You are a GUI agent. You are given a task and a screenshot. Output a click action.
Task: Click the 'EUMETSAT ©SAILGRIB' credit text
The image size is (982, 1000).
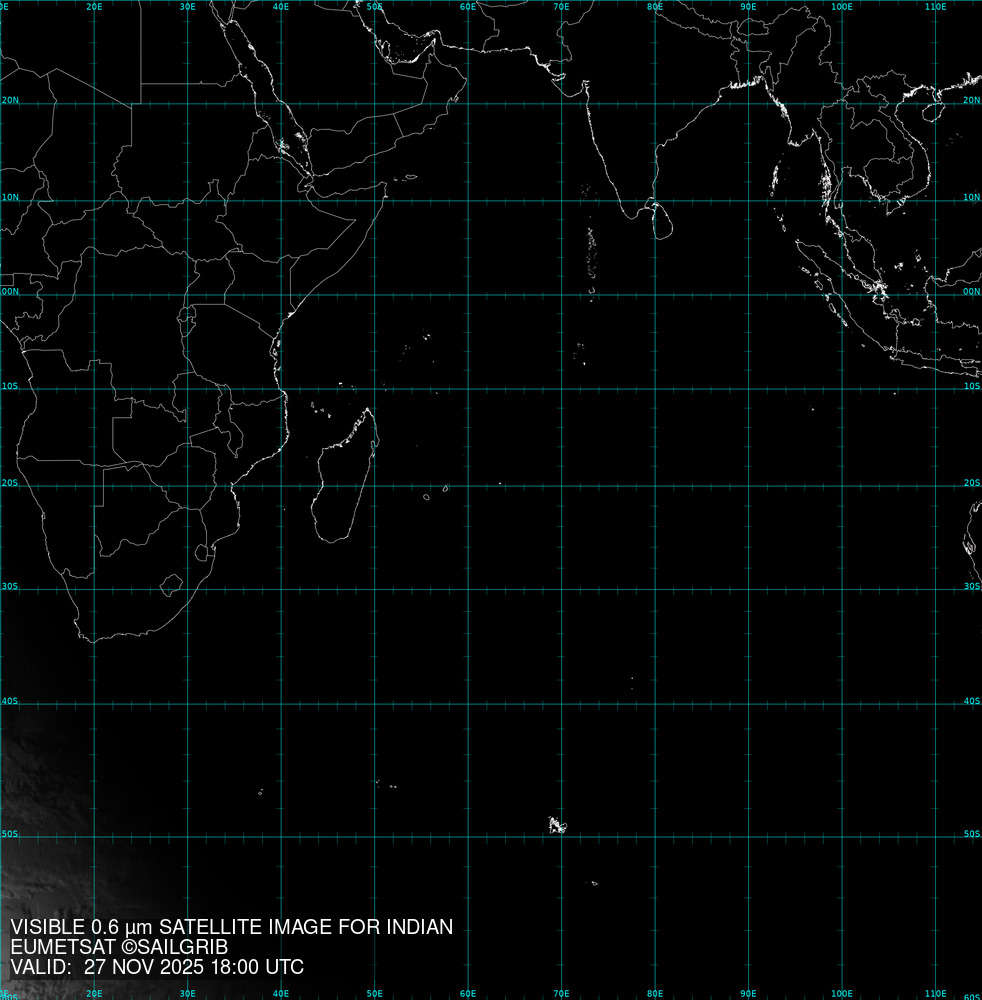(x=119, y=947)
